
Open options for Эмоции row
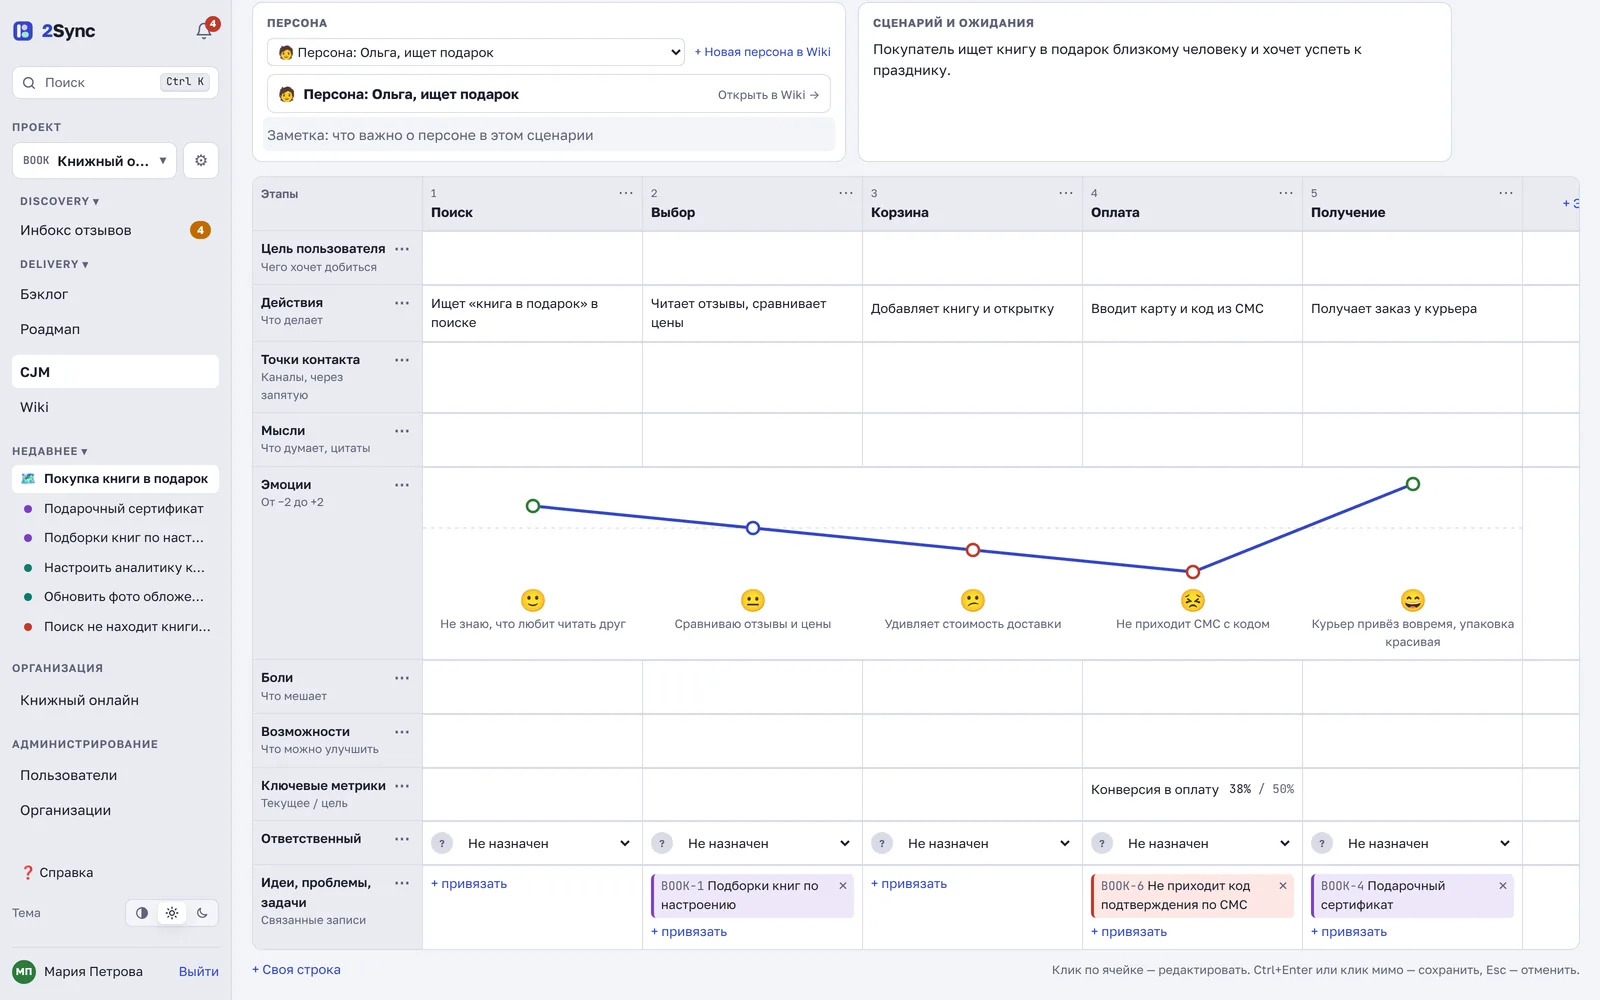point(402,485)
